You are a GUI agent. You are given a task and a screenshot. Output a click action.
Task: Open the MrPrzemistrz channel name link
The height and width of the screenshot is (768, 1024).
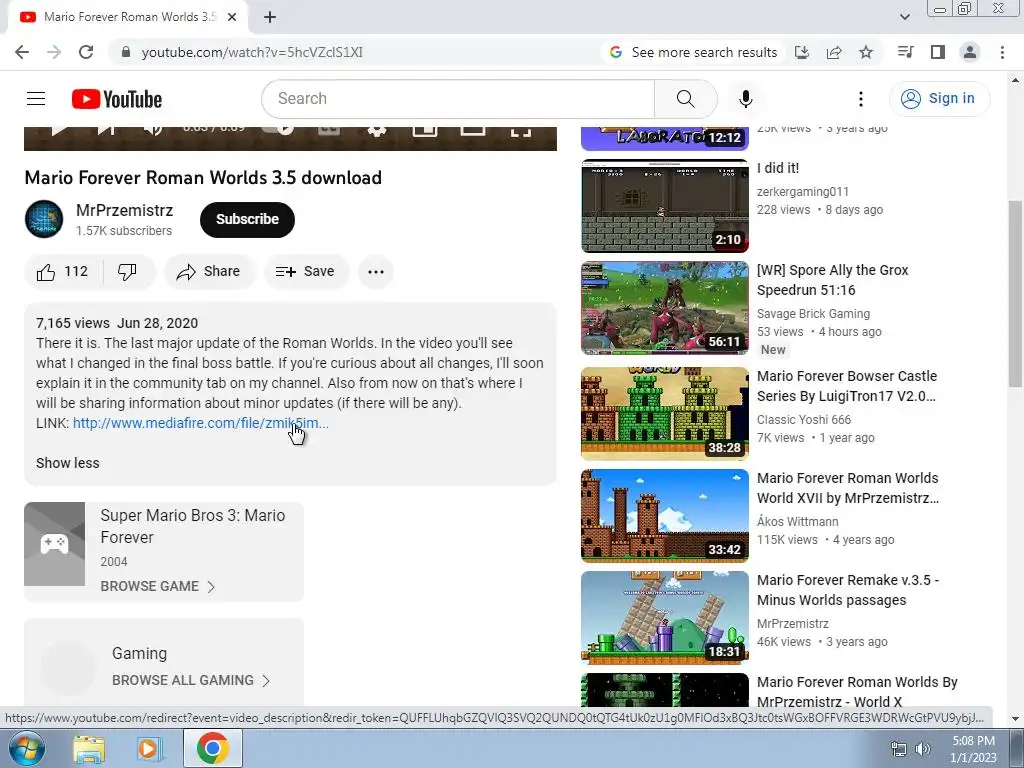click(x=125, y=210)
